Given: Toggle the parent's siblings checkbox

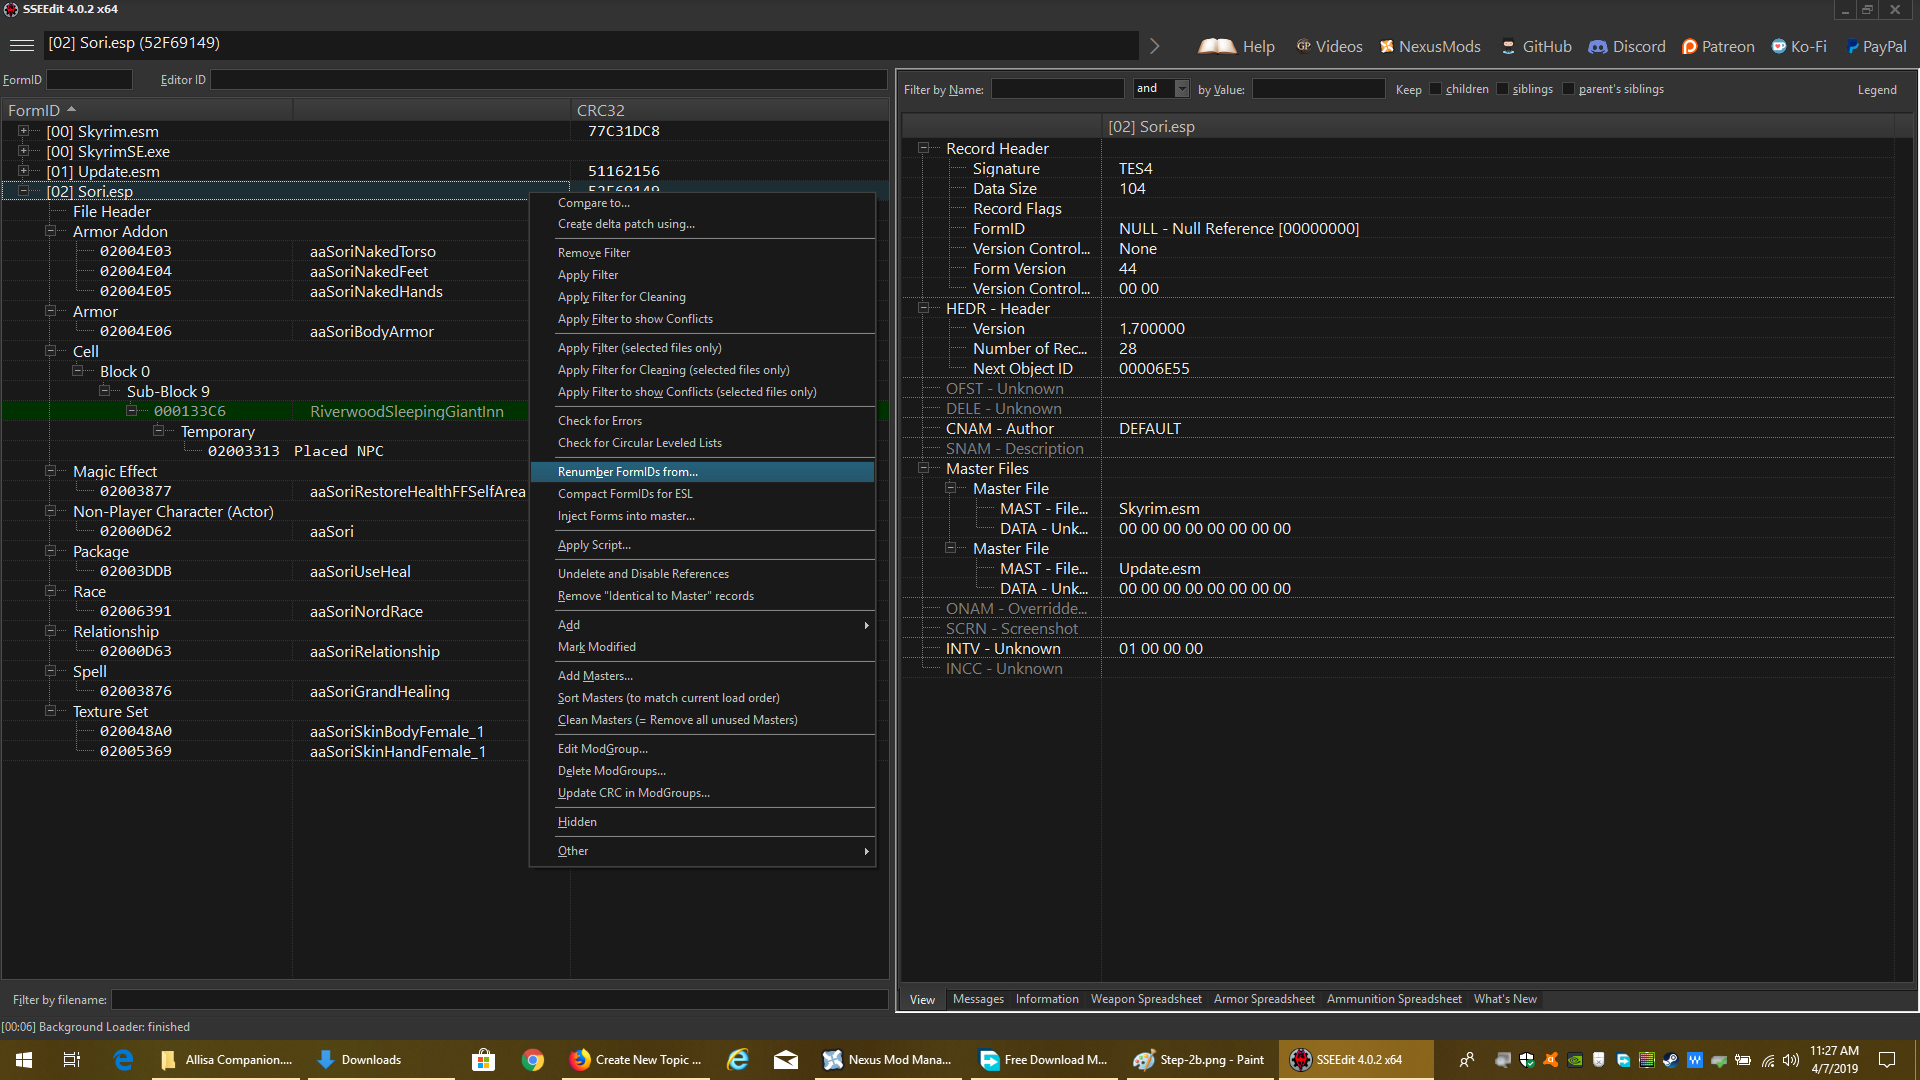Looking at the screenshot, I should (1568, 89).
